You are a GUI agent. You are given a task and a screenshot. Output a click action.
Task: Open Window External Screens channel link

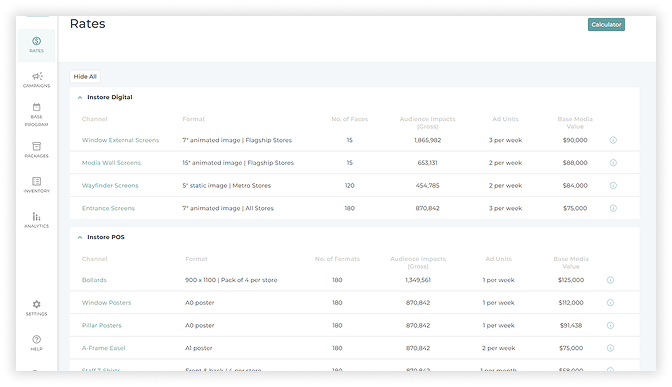pyautogui.click(x=120, y=140)
